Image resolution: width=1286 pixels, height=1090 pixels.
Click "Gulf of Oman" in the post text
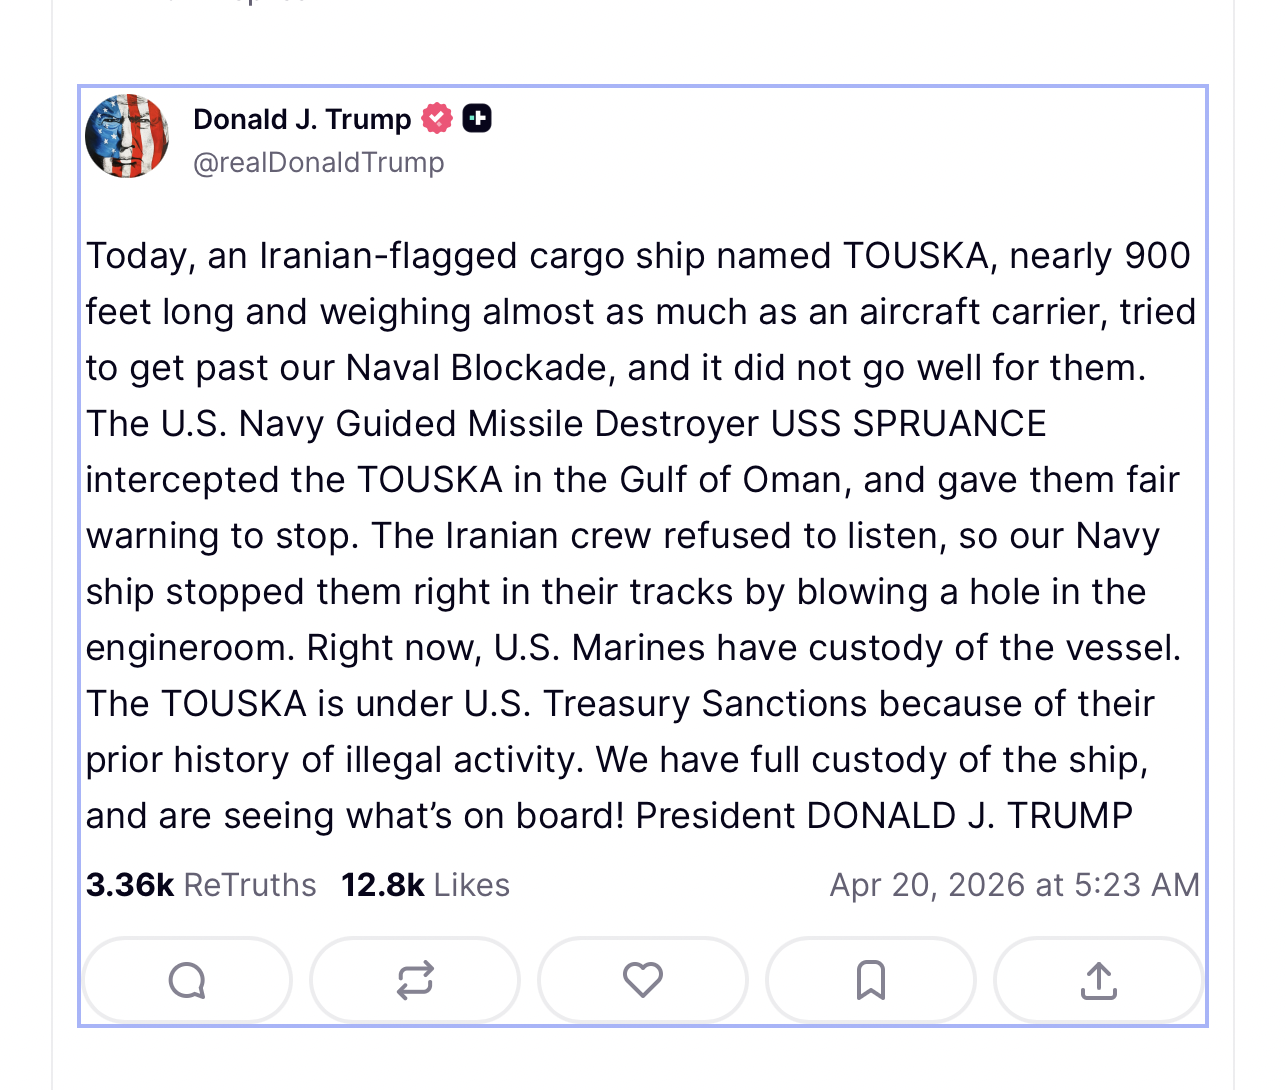click(x=730, y=480)
